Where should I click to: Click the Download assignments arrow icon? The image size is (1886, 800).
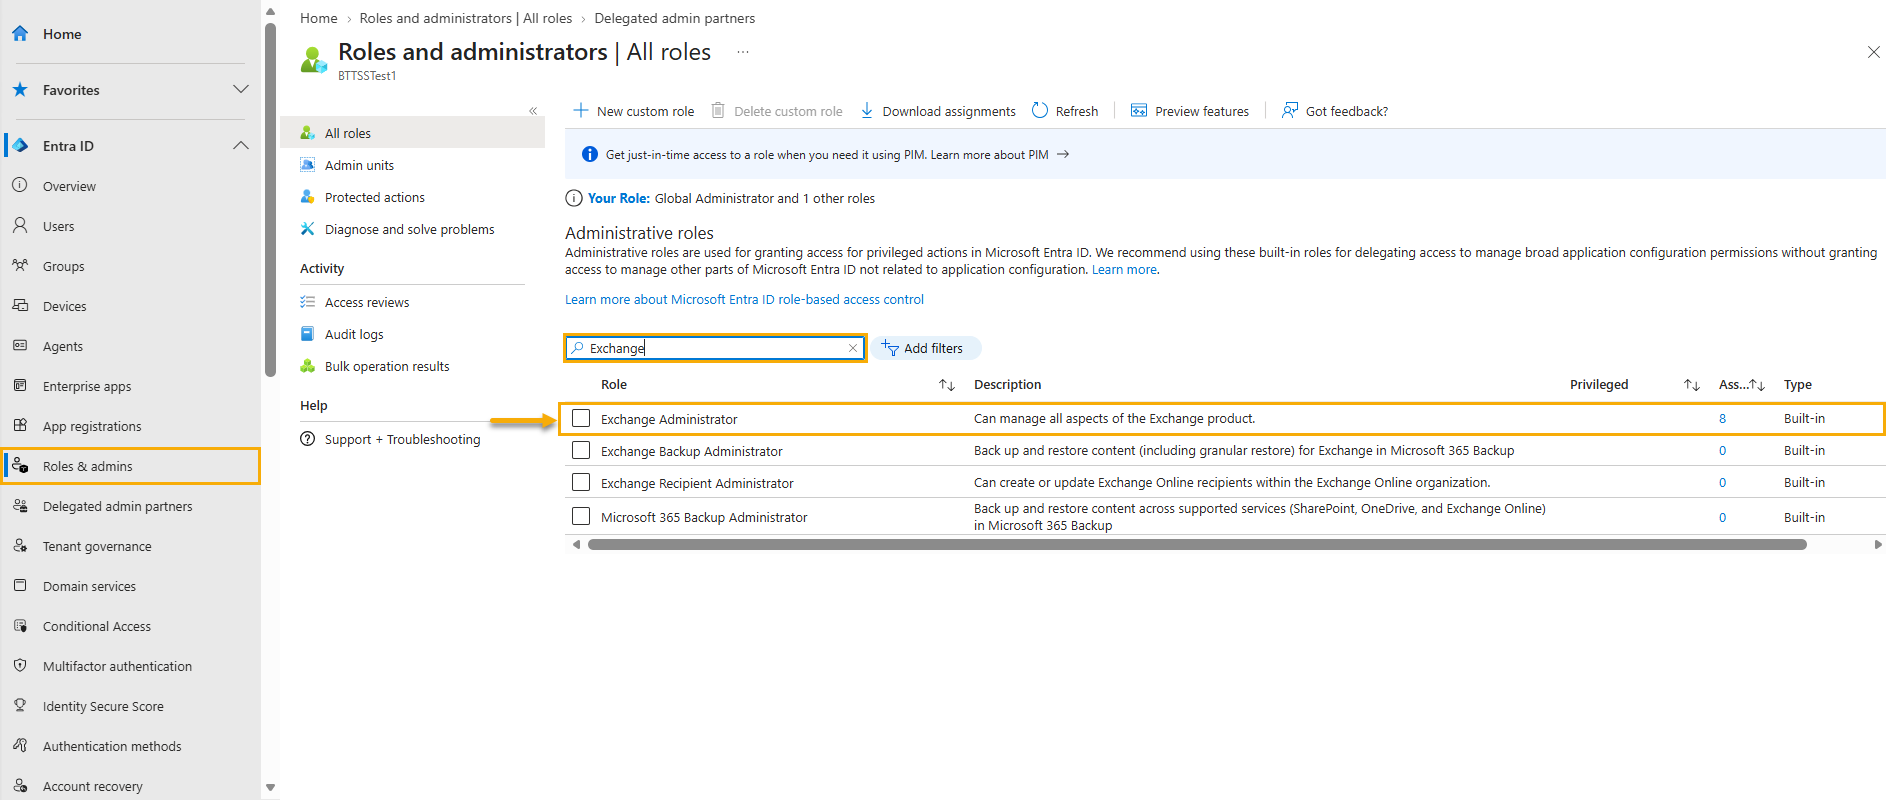click(867, 110)
